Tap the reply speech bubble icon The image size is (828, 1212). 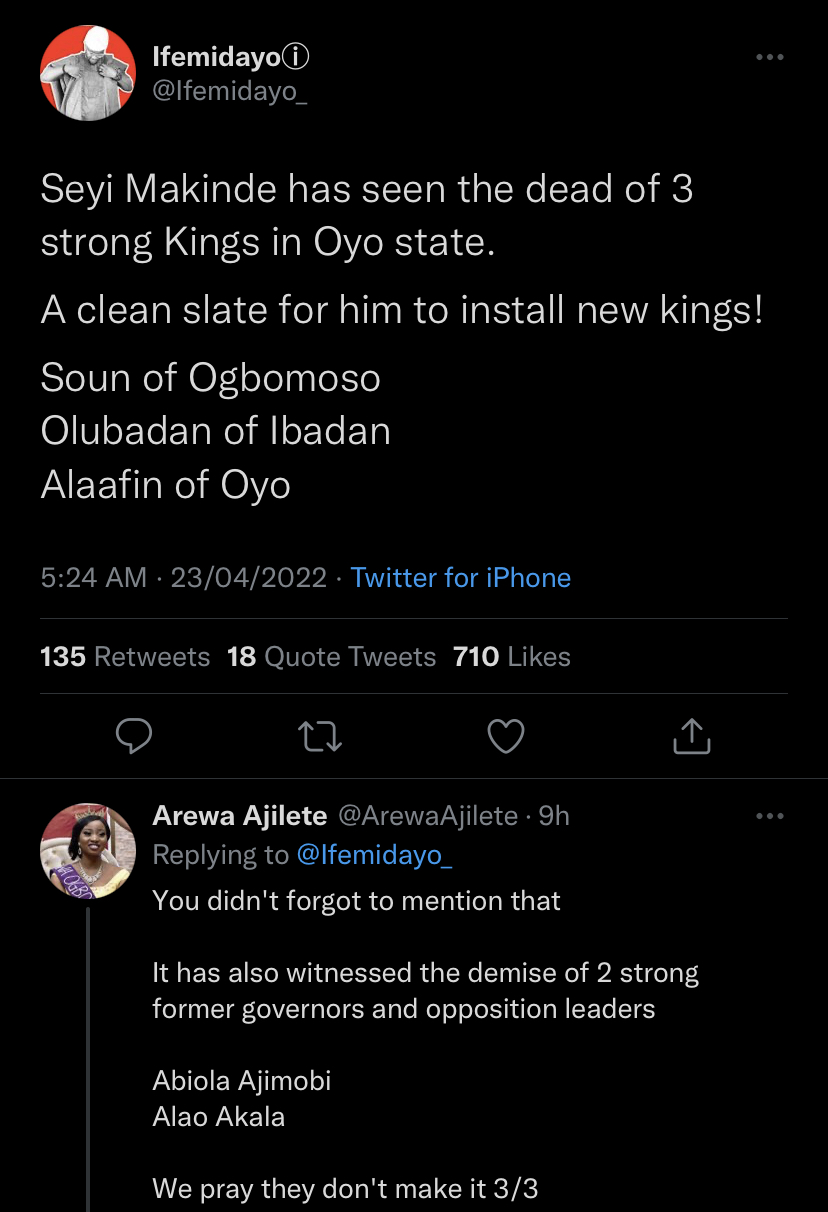(x=134, y=736)
